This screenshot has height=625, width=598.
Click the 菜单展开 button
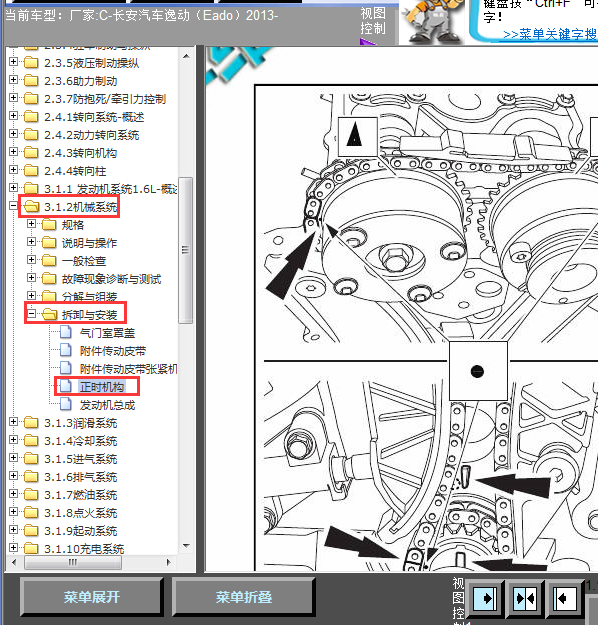click(x=92, y=597)
